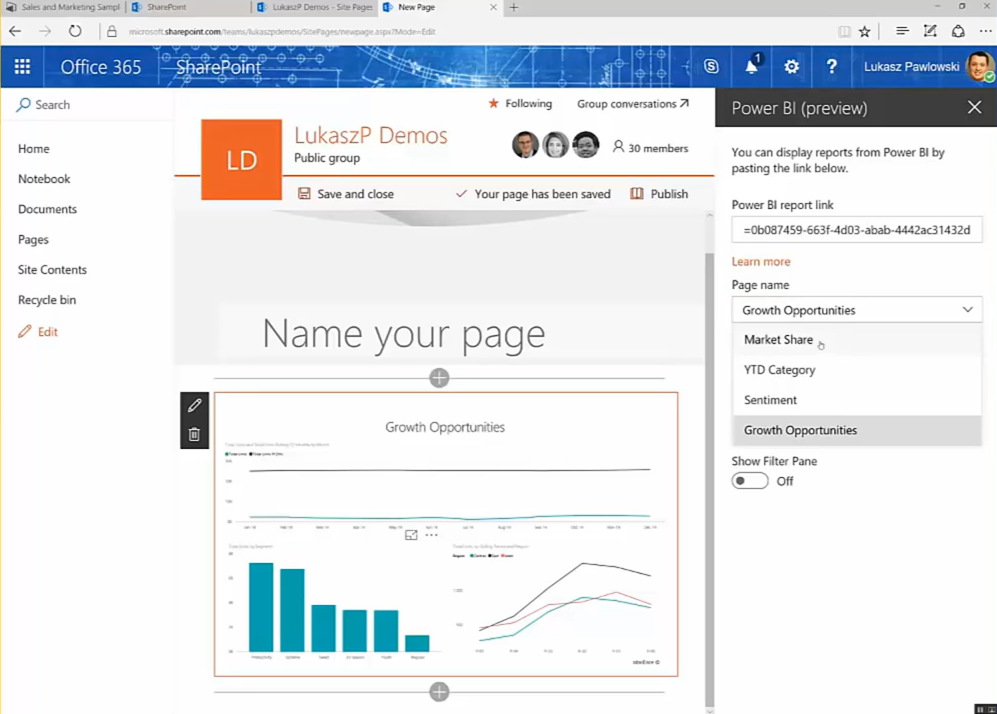Choose YTD Category option

[779, 370]
